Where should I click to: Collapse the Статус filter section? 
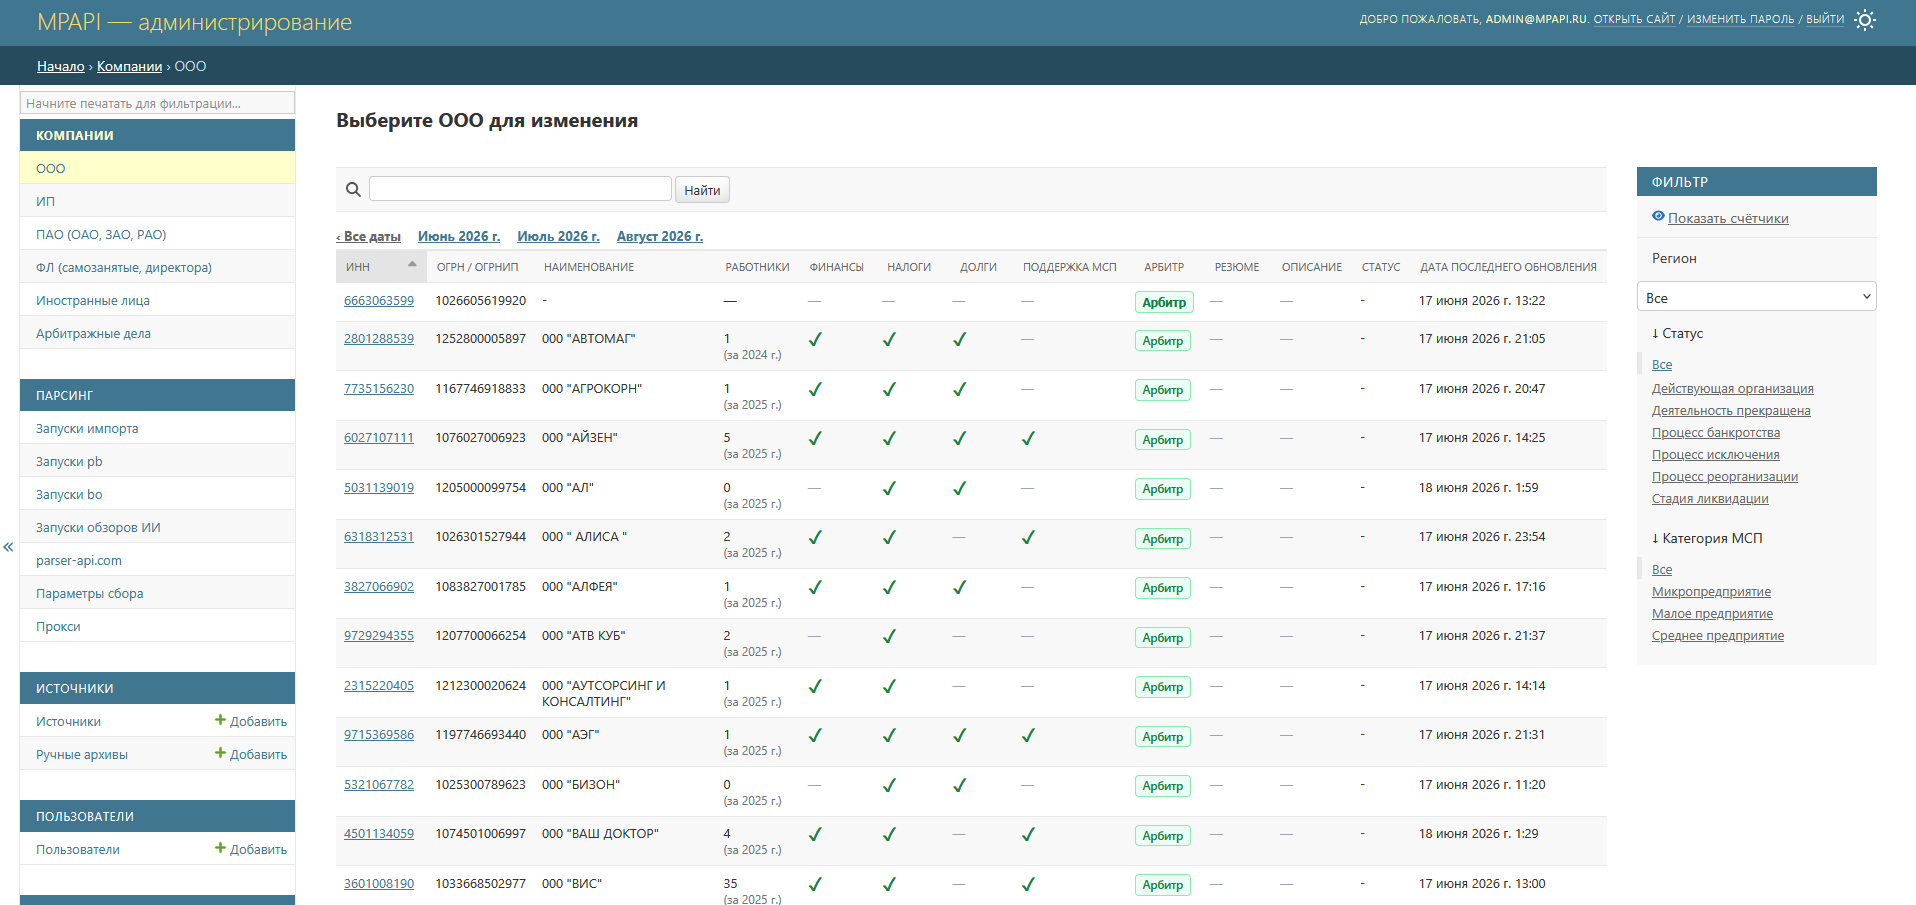(x=1677, y=333)
